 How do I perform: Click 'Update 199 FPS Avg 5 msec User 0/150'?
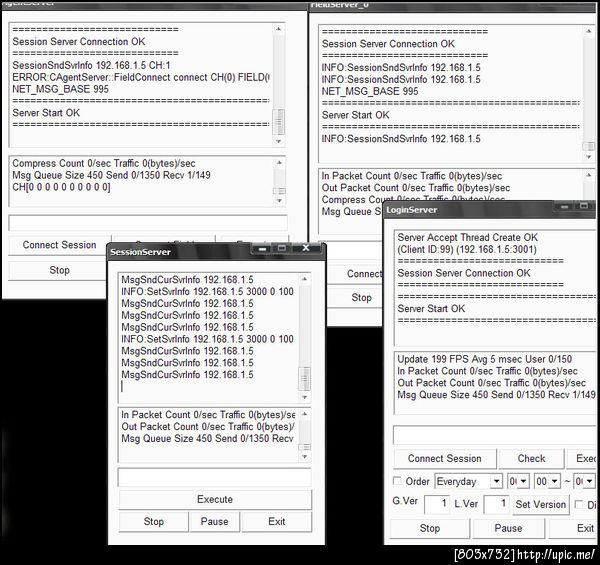[x=484, y=359]
